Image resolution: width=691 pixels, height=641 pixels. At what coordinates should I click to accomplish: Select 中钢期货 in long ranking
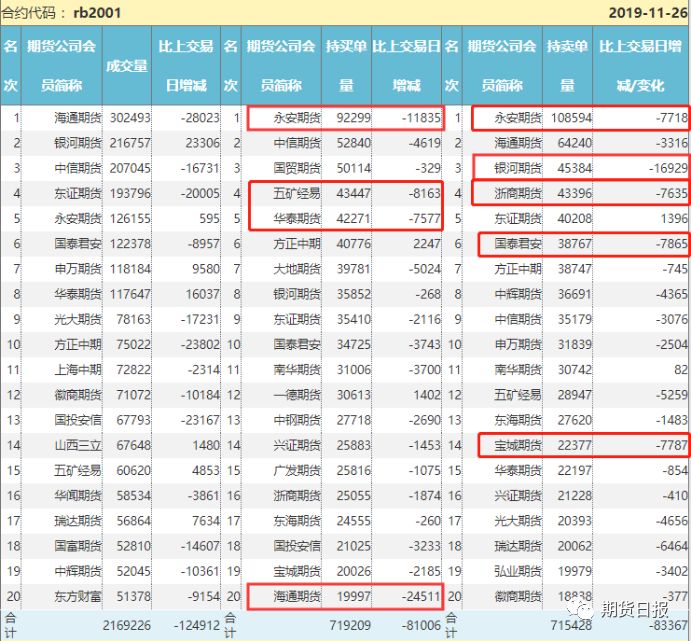click(x=297, y=419)
